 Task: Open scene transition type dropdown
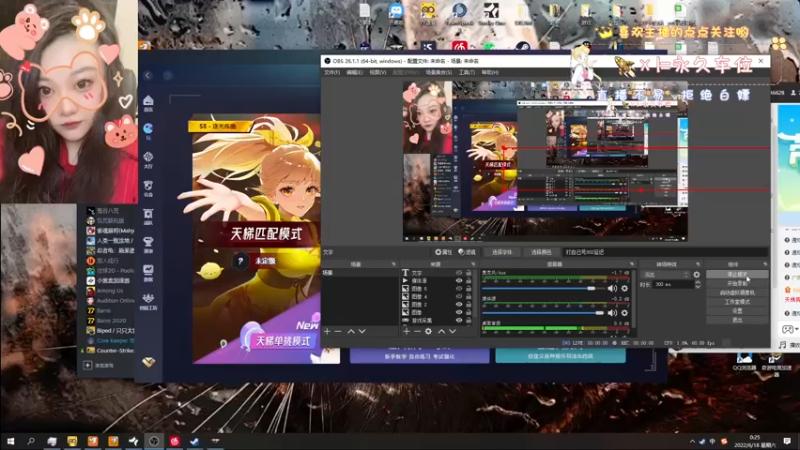pyautogui.click(x=665, y=274)
